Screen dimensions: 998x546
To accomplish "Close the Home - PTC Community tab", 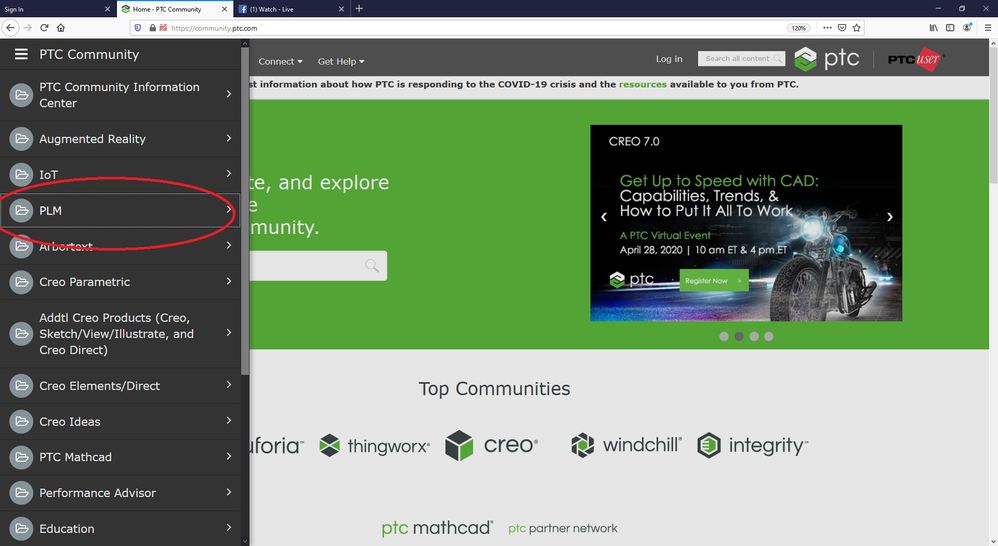I will (x=225, y=9).
